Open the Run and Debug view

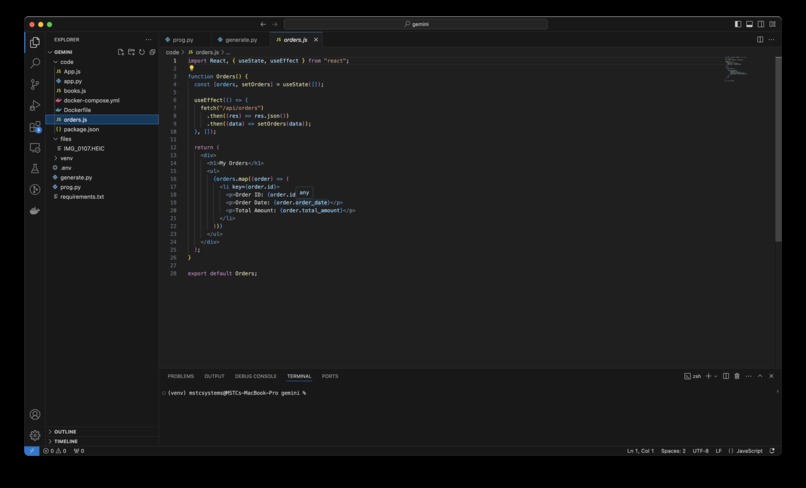pyautogui.click(x=35, y=105)
